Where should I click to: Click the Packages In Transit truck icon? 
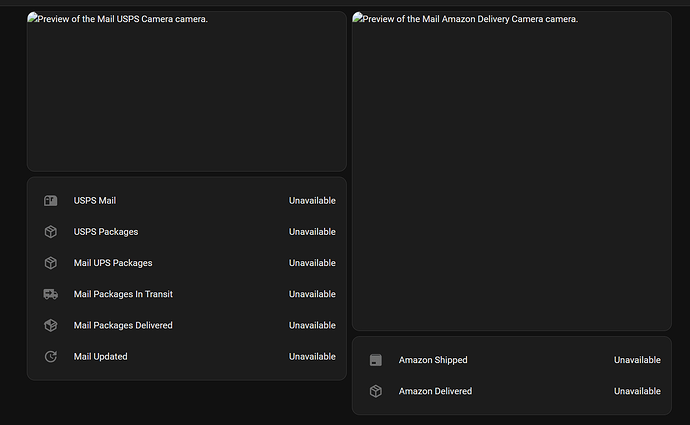(51, 294)
